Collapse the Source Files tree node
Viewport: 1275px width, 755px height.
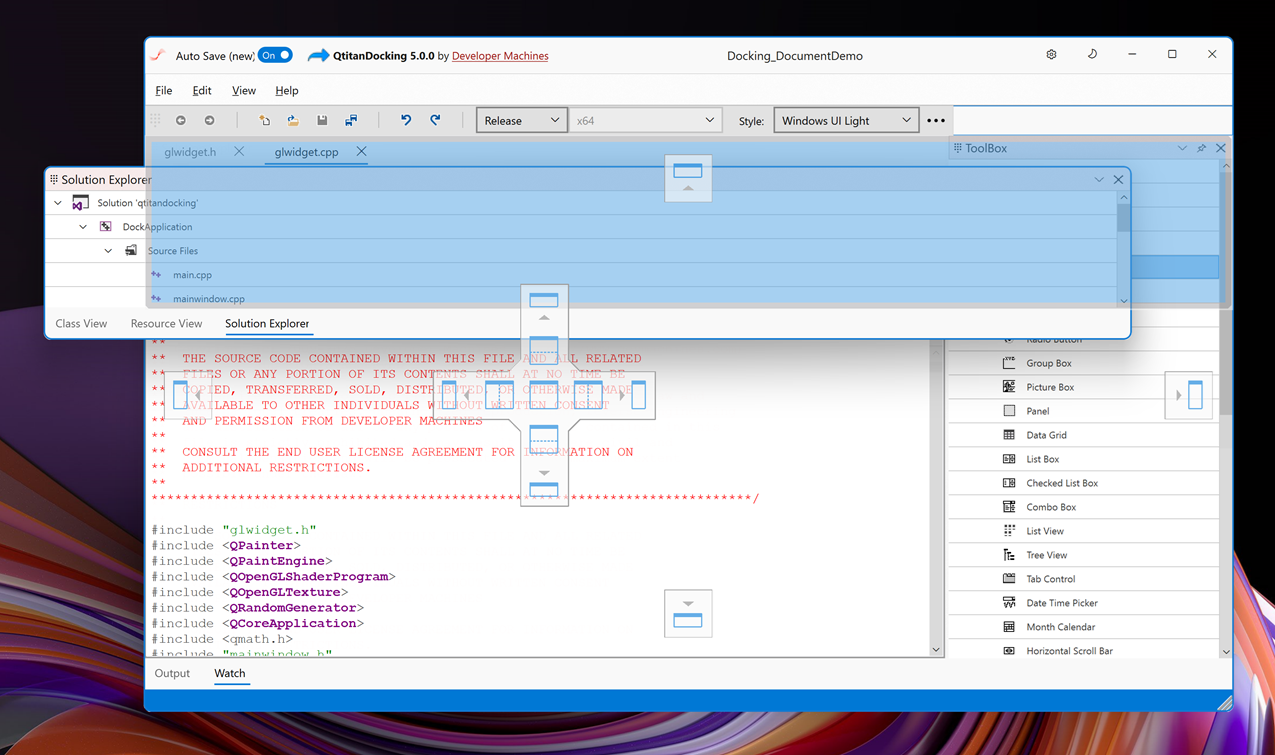[x=108, y=251]
